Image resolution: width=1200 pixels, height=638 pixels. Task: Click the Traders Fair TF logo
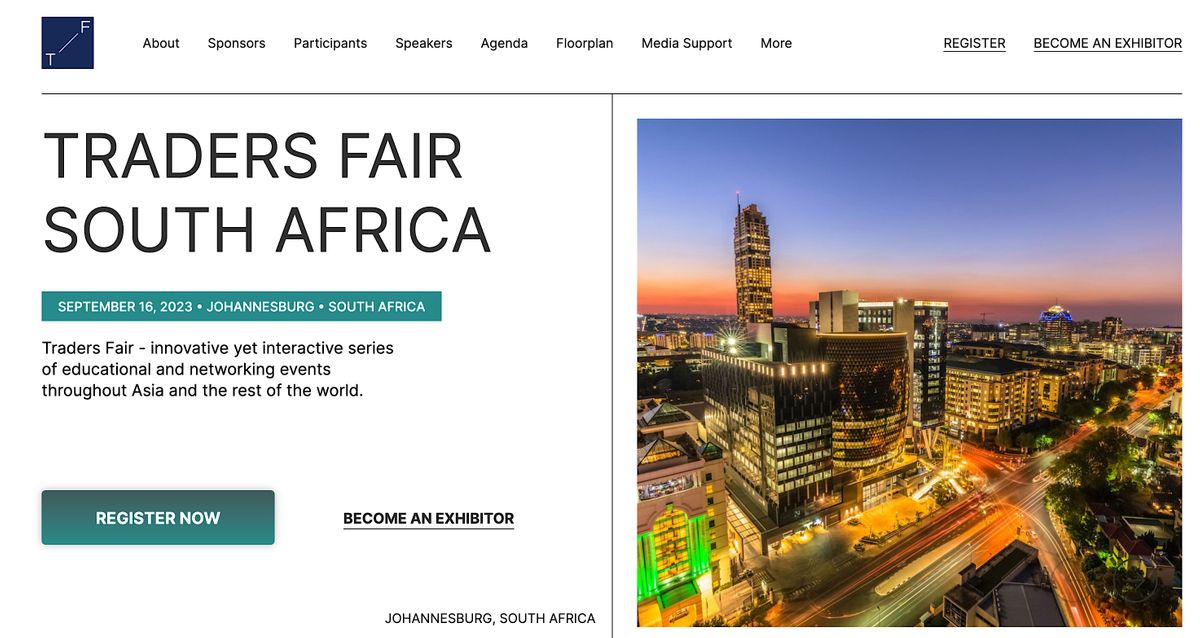click(x=67, y=43)
